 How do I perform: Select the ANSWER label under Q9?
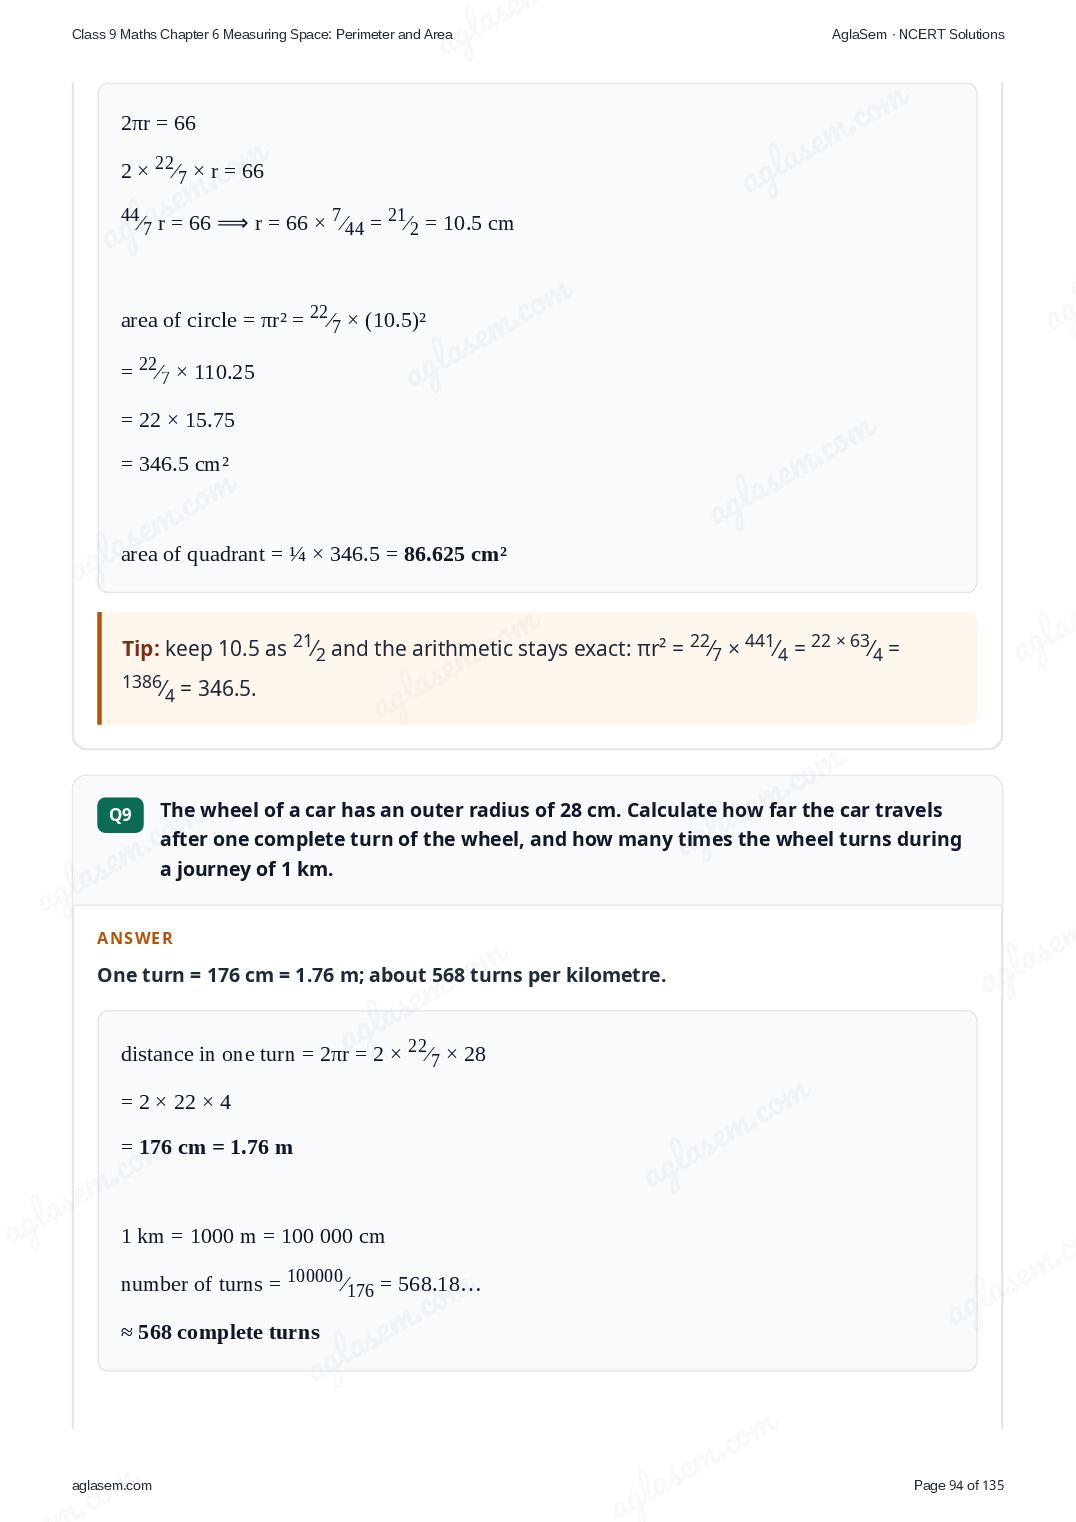coord(135,938)
